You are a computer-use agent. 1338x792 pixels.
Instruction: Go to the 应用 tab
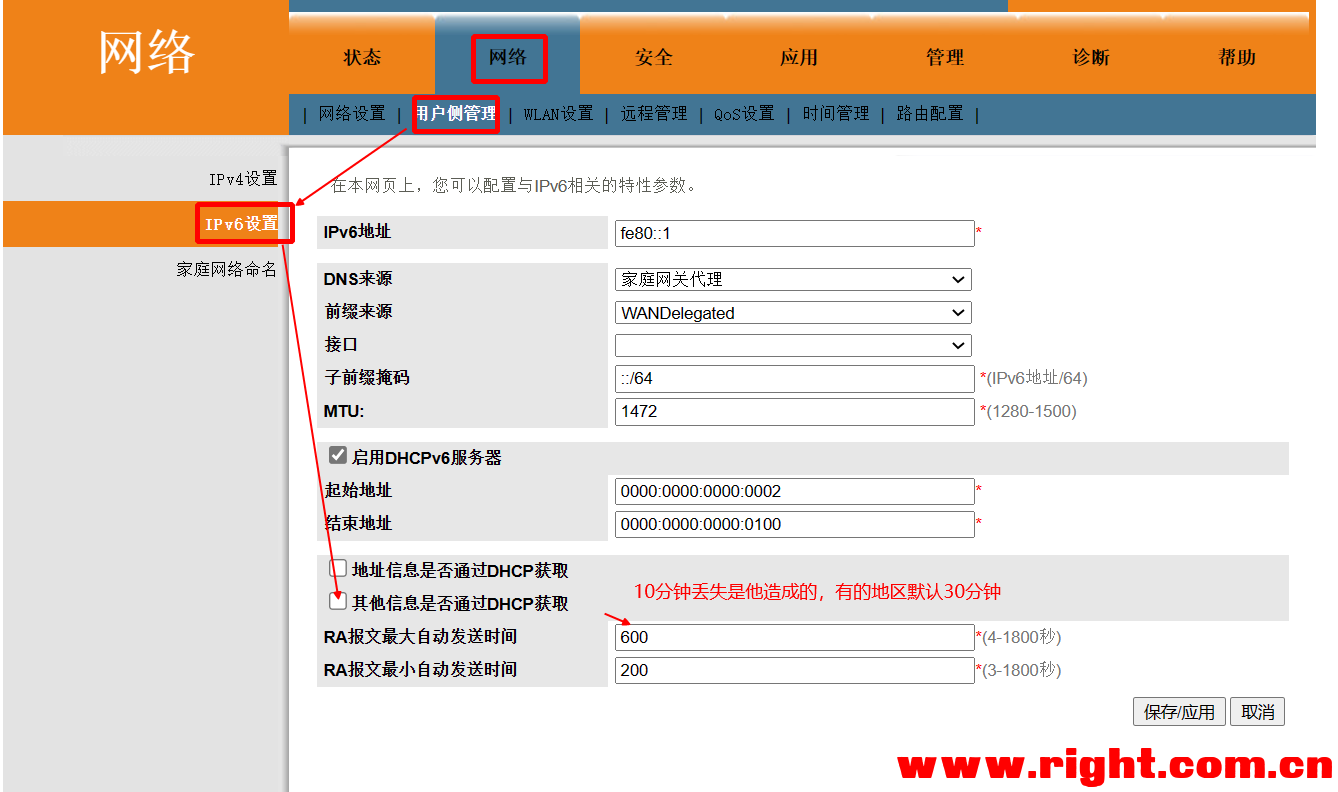point(799,58)
